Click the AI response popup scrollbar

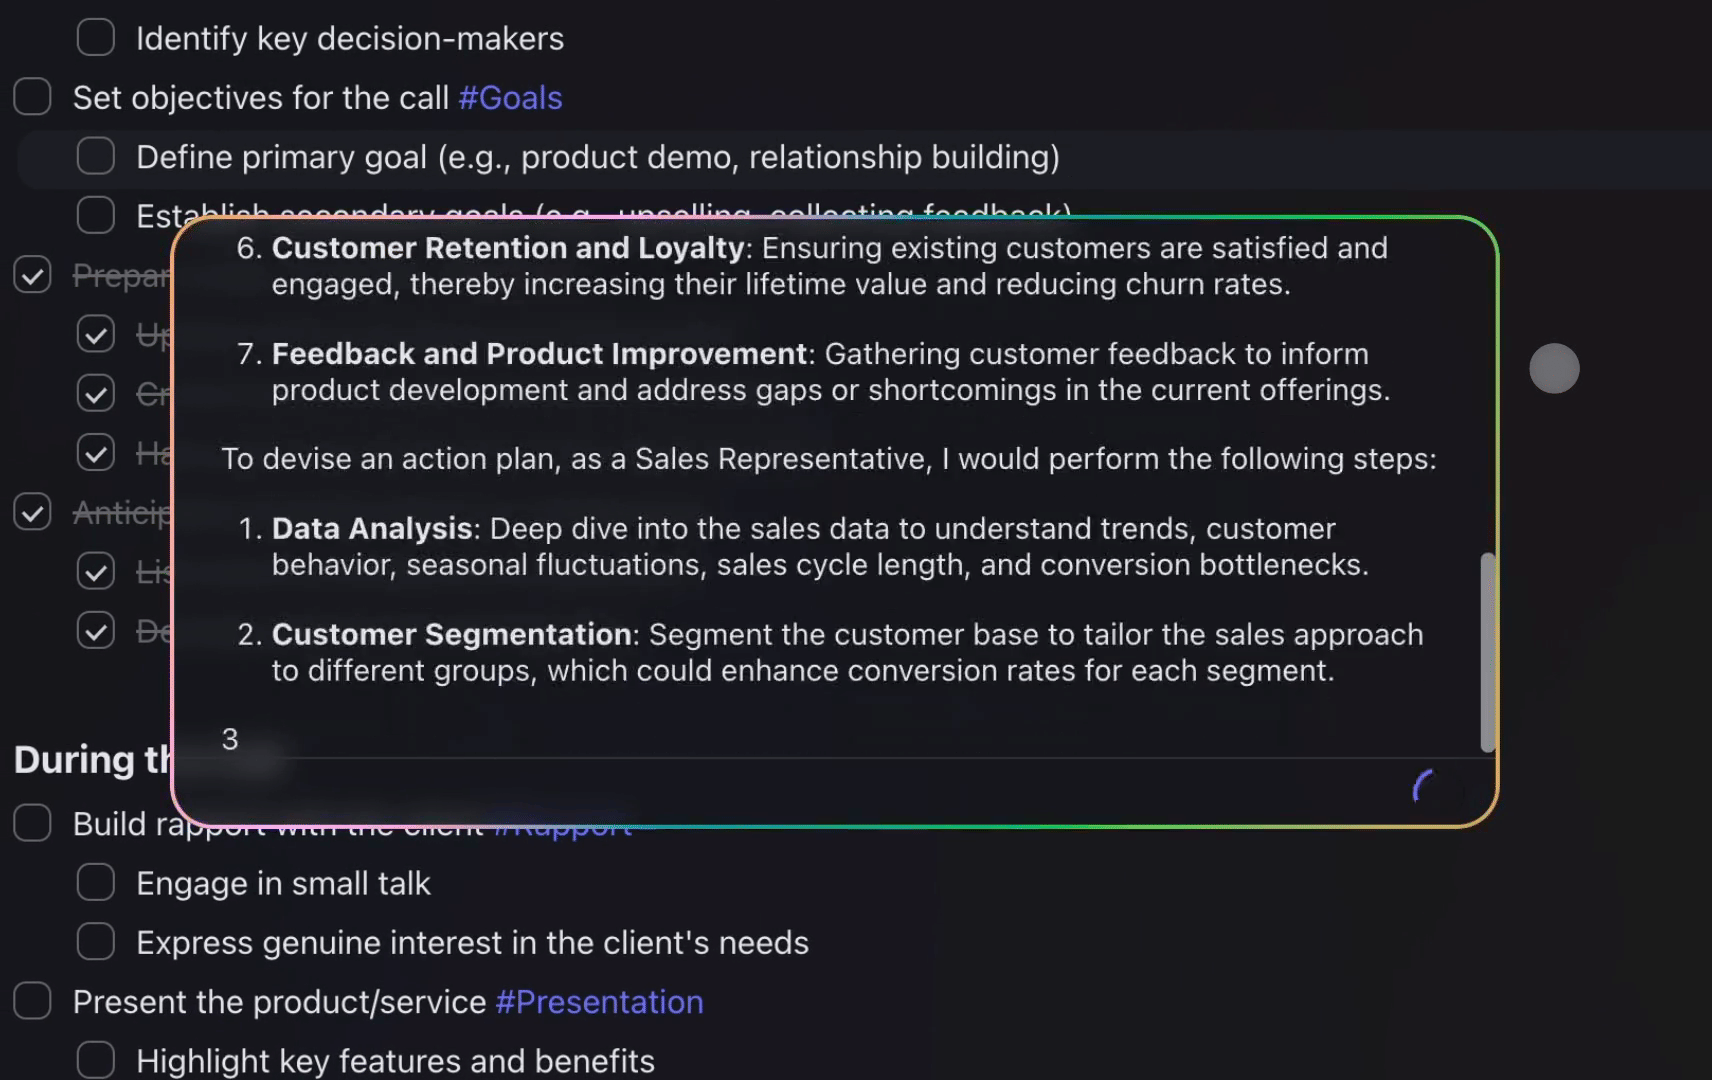(x=1487, y=651)
